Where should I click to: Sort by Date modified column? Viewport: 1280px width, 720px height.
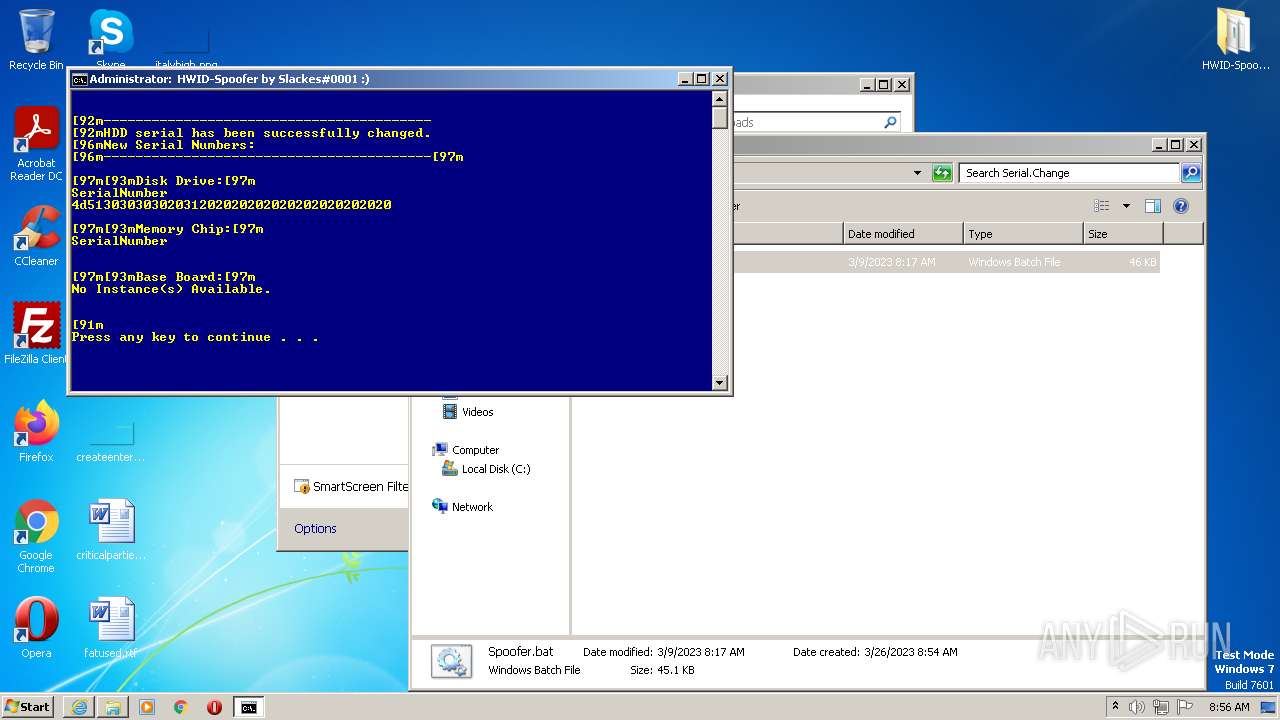[x=903, y=234]
